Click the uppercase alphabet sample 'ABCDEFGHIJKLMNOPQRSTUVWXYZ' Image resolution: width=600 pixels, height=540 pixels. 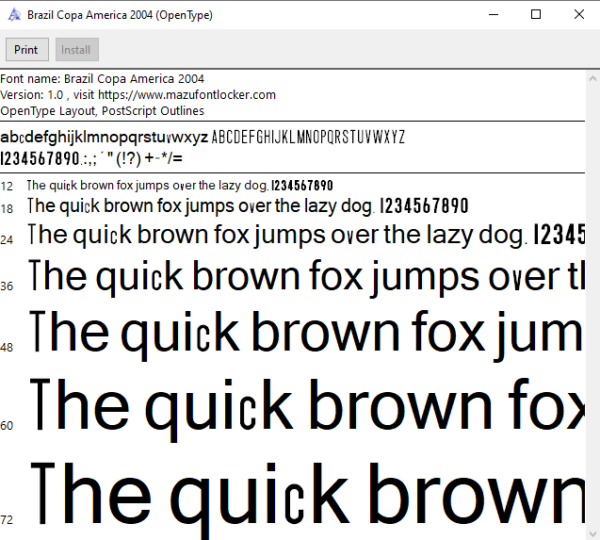[308, 137]
